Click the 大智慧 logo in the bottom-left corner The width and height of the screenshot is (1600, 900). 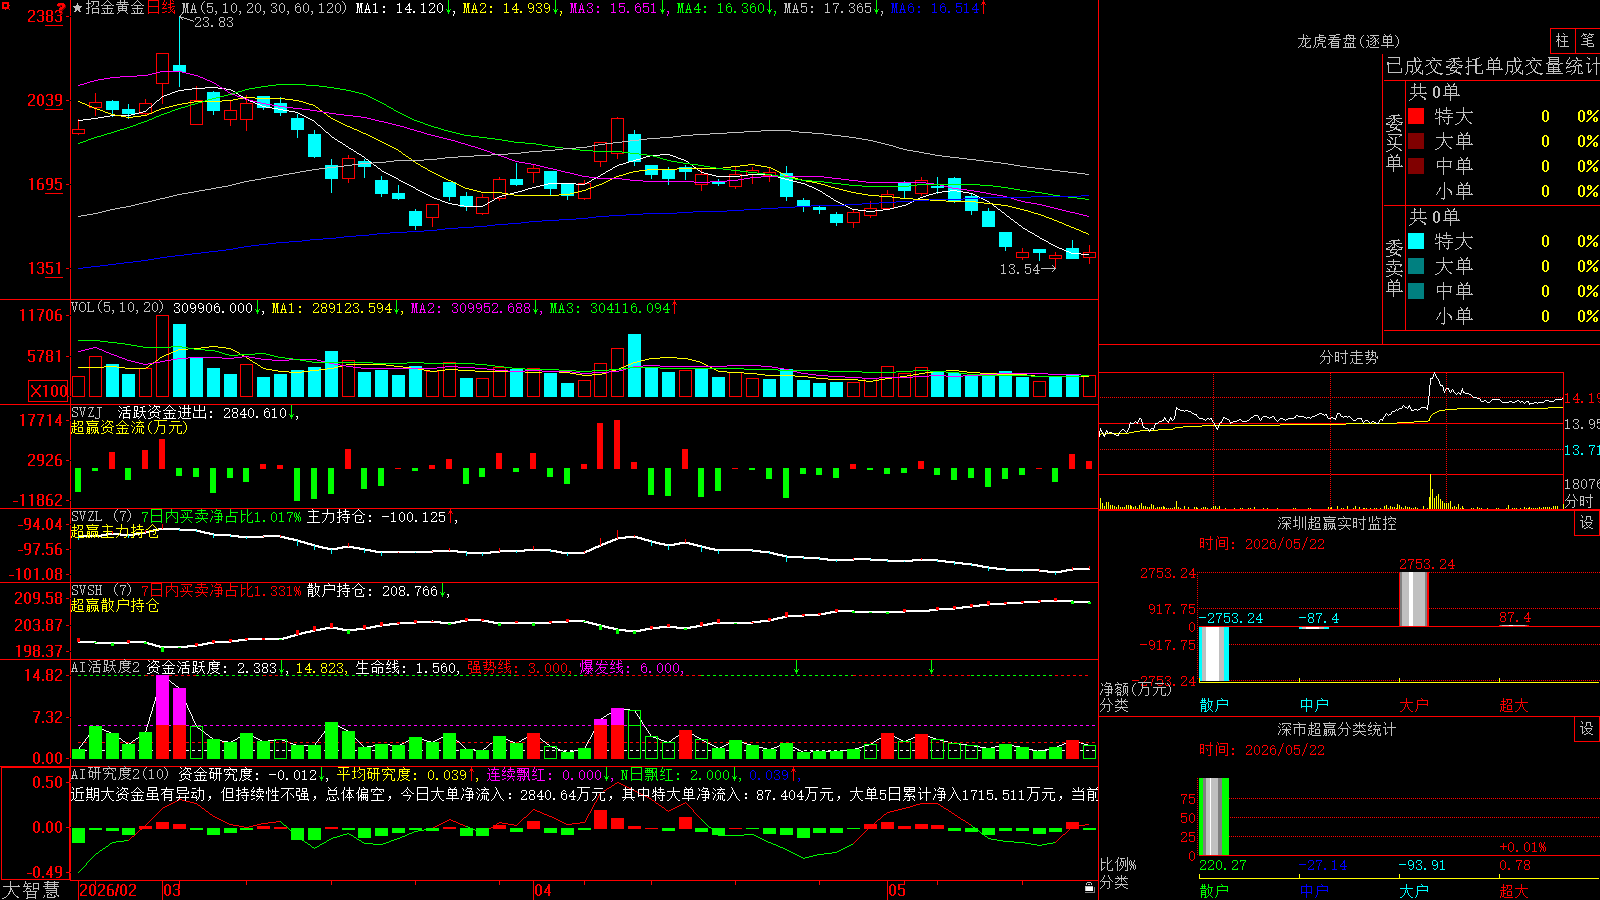31,890
